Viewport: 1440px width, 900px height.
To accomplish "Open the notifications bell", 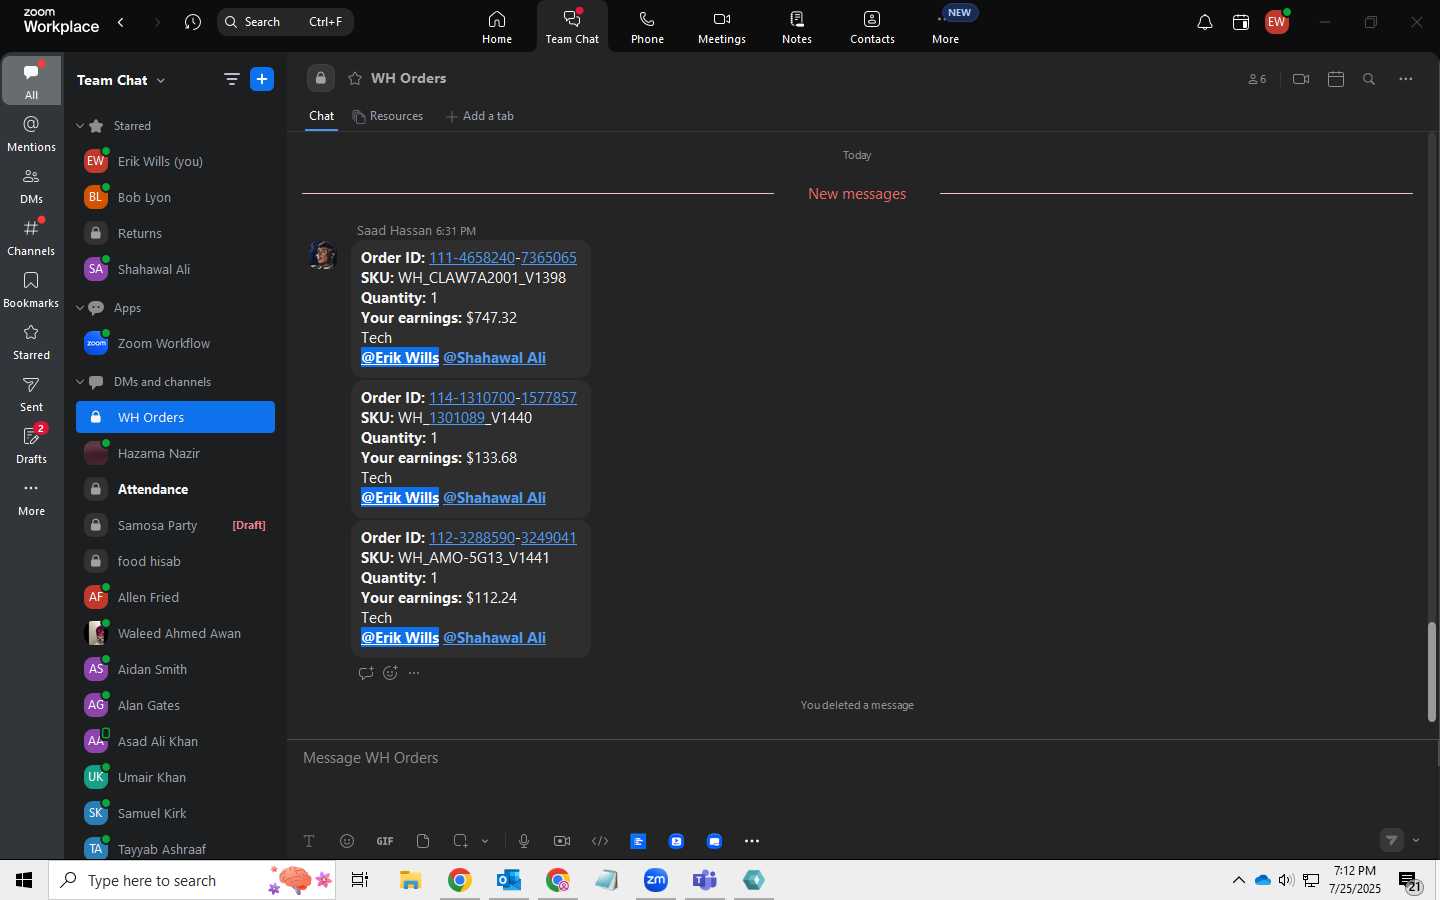I will click(x=1205, y=22).
